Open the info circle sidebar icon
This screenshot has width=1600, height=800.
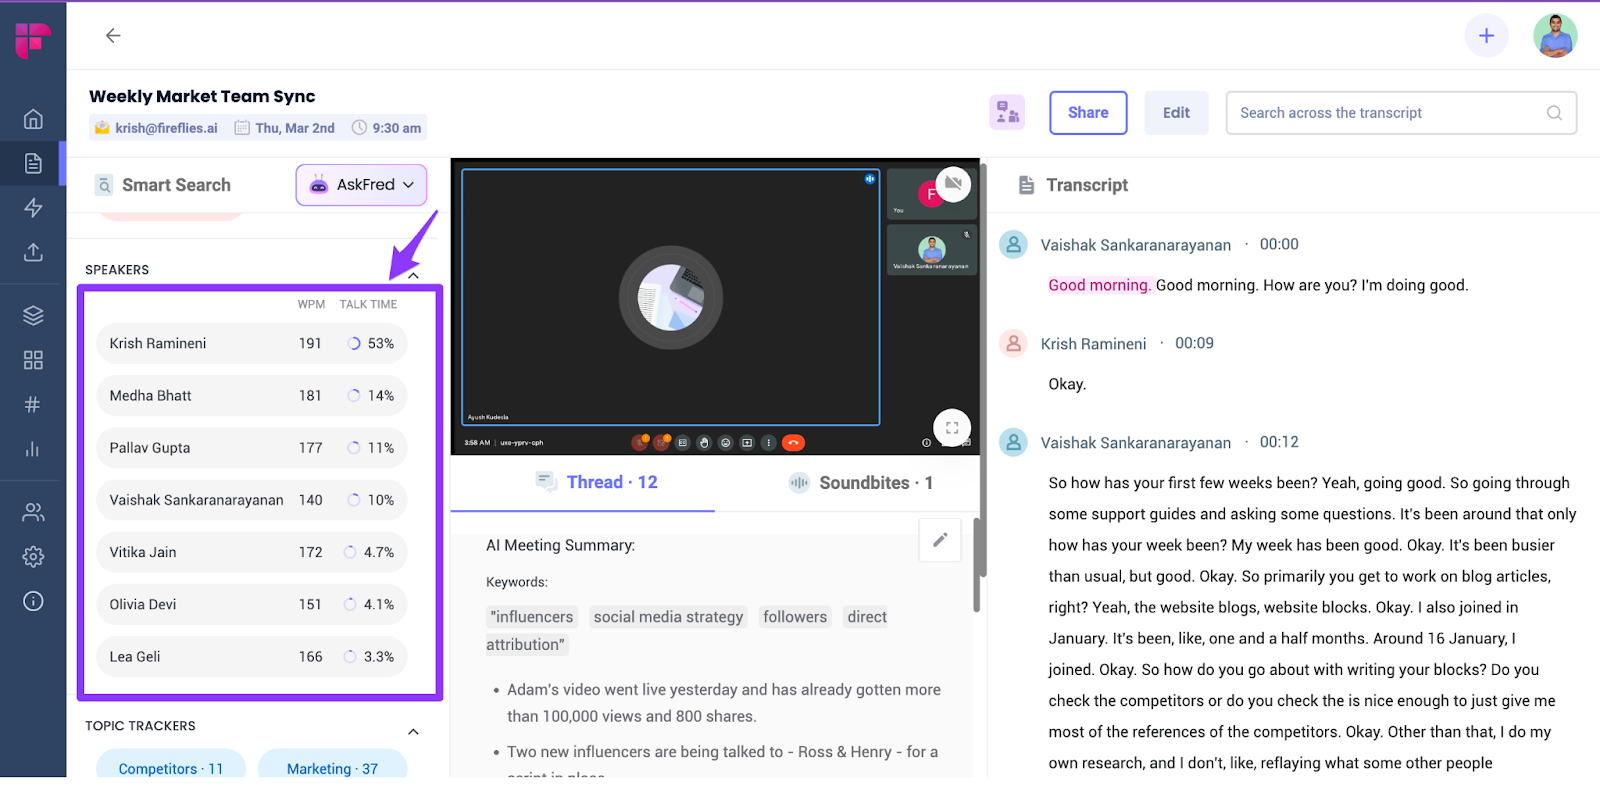click(33, 601)
